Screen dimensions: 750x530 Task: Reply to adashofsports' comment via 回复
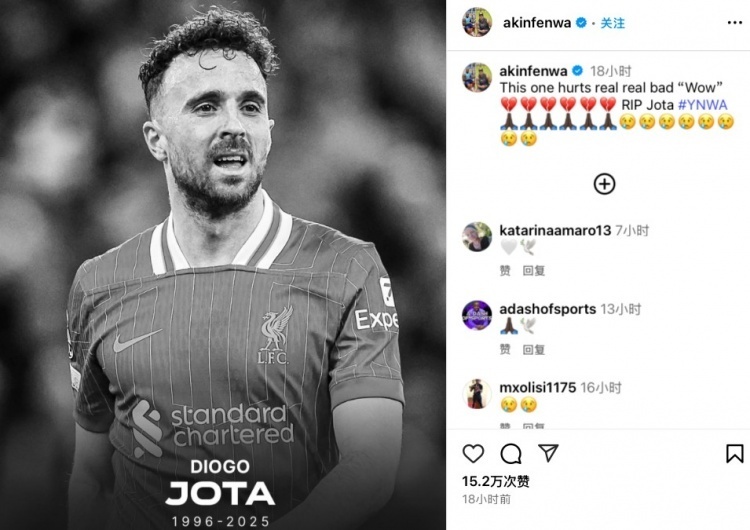[534, 350]
